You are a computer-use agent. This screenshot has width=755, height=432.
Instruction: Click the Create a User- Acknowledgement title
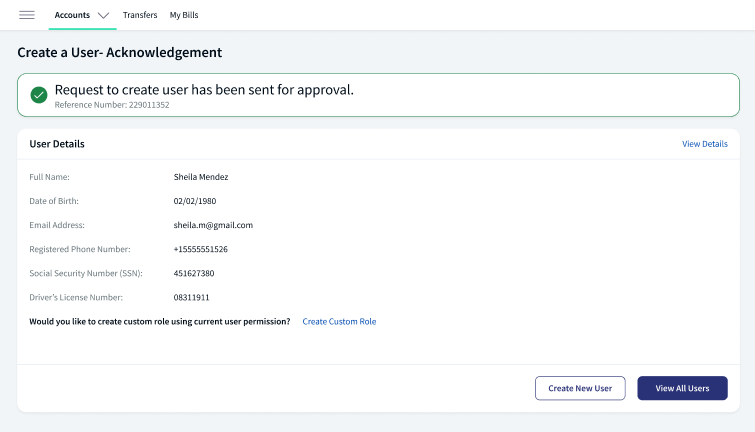[120, 52]
